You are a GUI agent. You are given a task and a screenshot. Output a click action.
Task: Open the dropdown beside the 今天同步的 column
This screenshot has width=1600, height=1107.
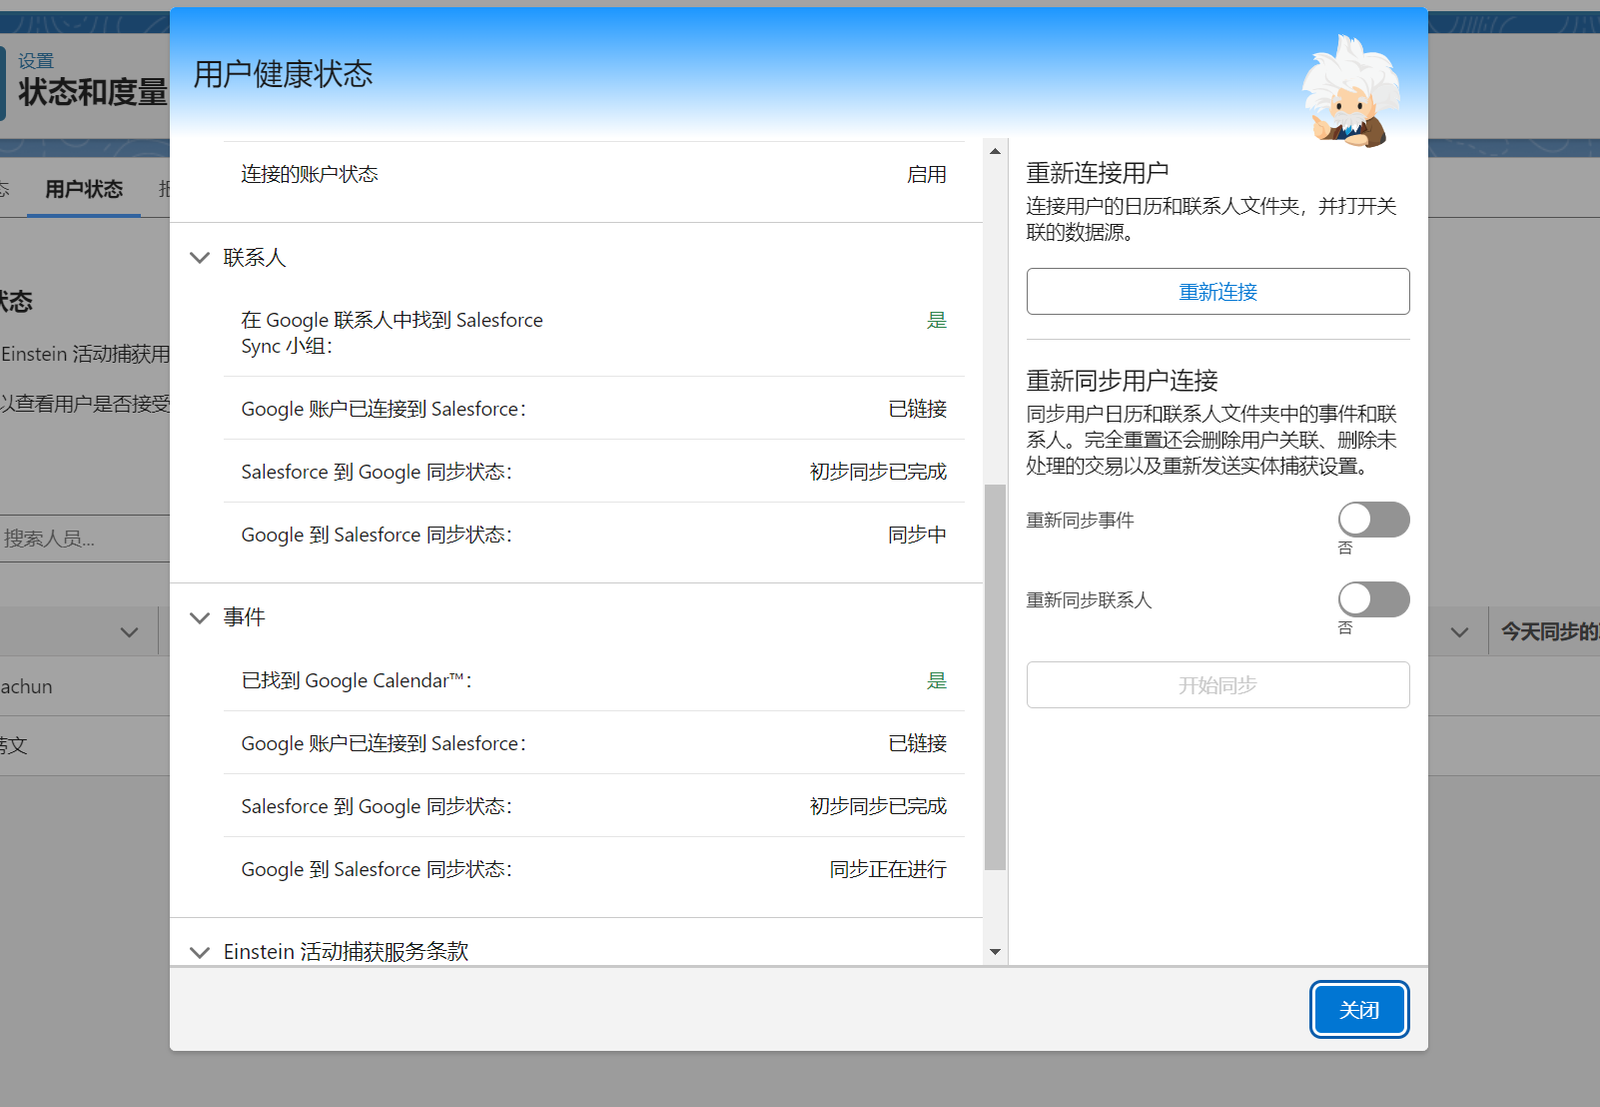pyautogui.click(x=1459, y=631)
